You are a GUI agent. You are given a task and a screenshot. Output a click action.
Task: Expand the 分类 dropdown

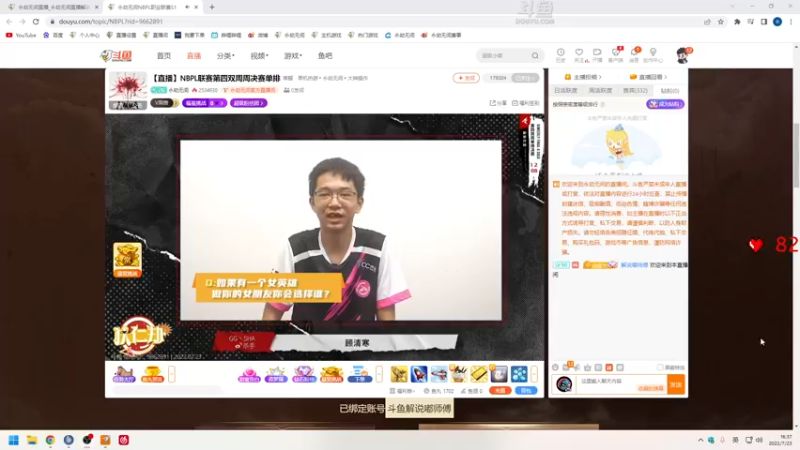tap(226, 56)
